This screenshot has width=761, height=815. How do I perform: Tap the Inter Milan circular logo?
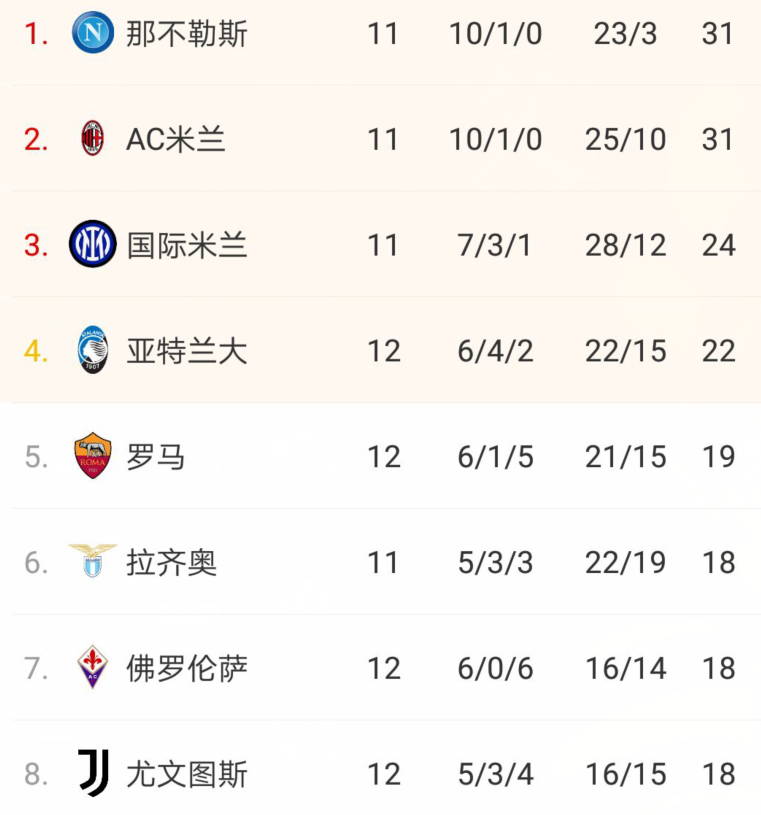pos(93,244)
